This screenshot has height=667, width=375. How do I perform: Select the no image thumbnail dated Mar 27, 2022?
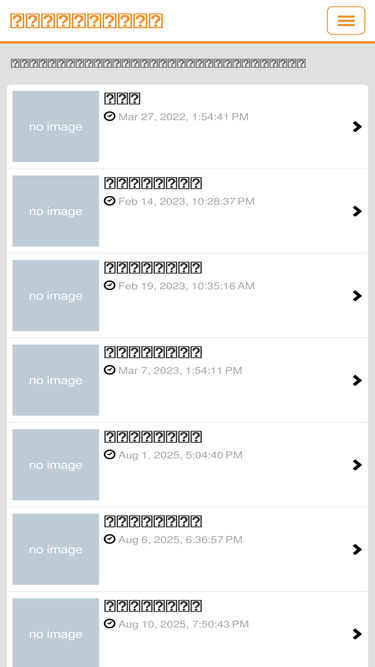click(x=56, y=126)
